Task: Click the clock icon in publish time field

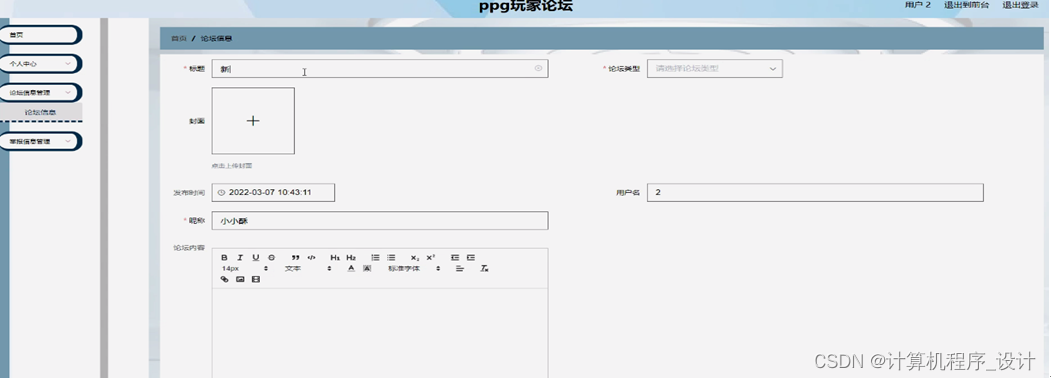Action: [x=221, y=192]
